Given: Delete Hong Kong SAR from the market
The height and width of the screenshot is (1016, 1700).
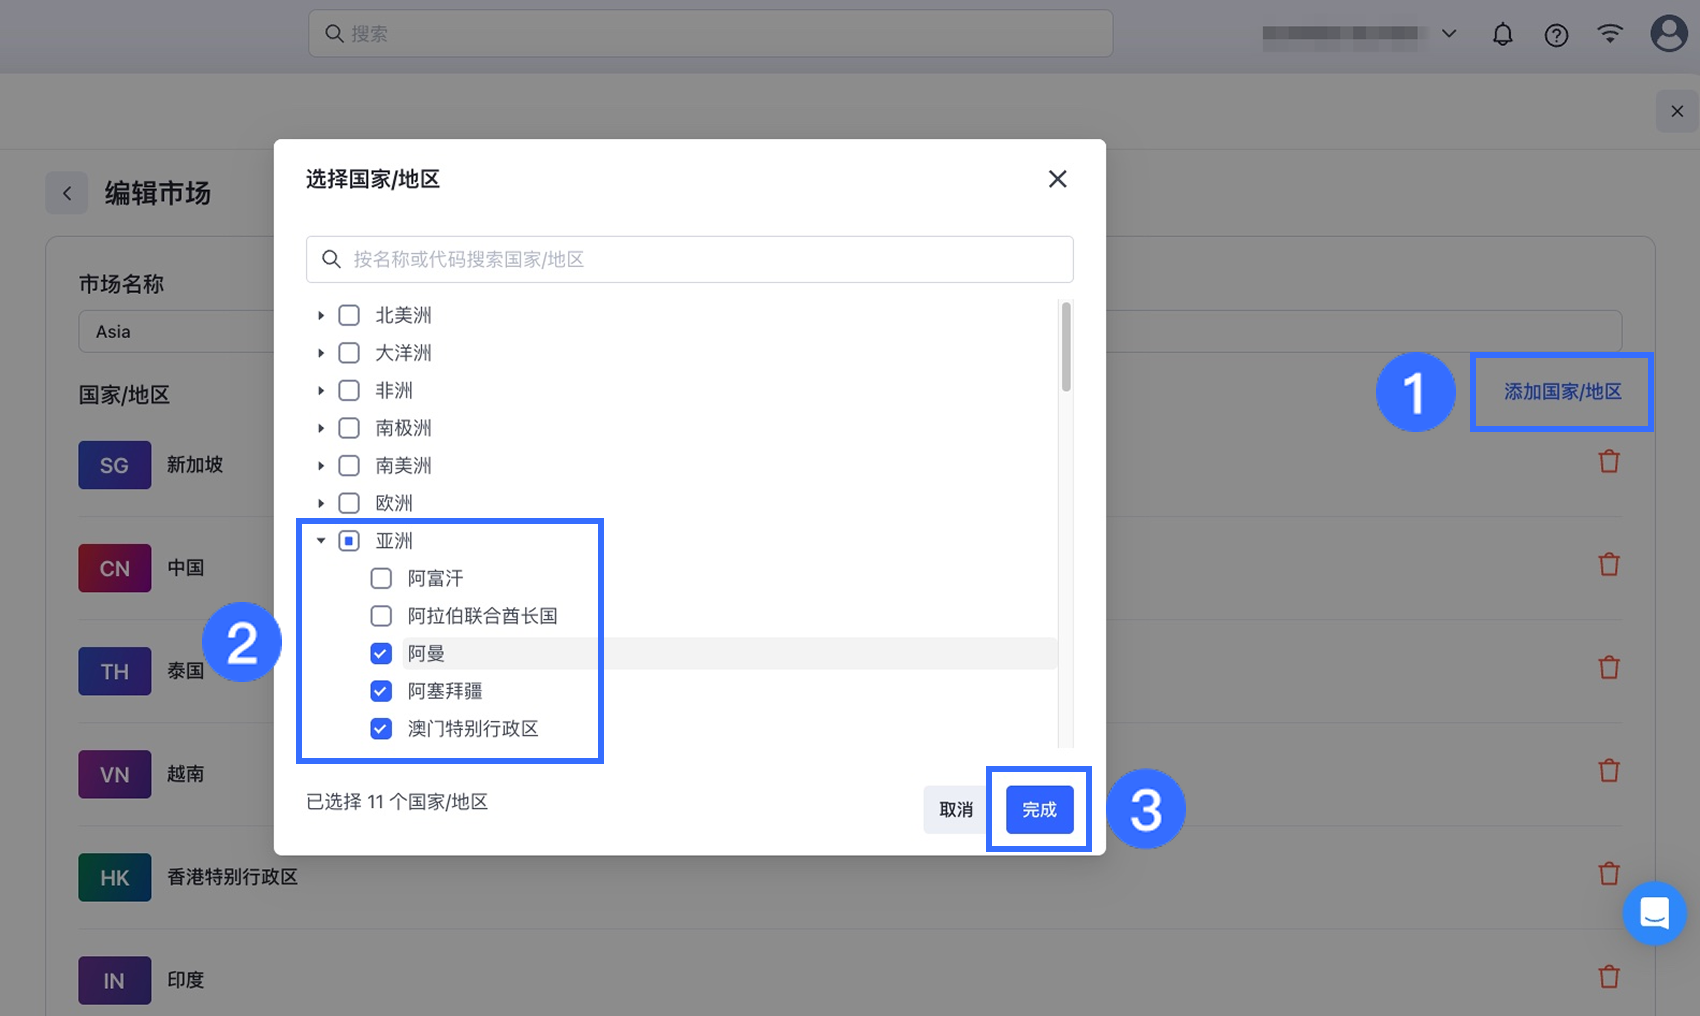Looking at the screenshot, I should (x=1609, y=873).
